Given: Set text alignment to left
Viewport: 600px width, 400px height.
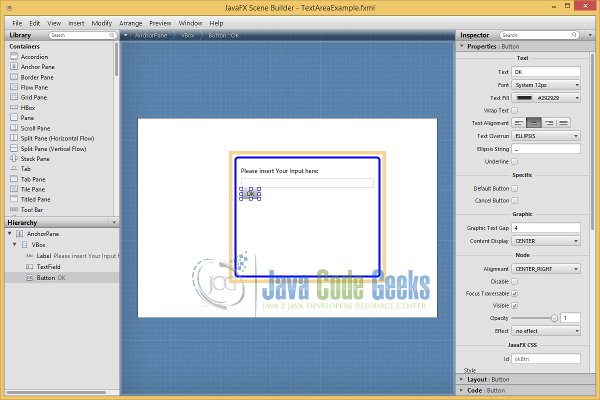Looking at the screenshot, I should (519, 123).
